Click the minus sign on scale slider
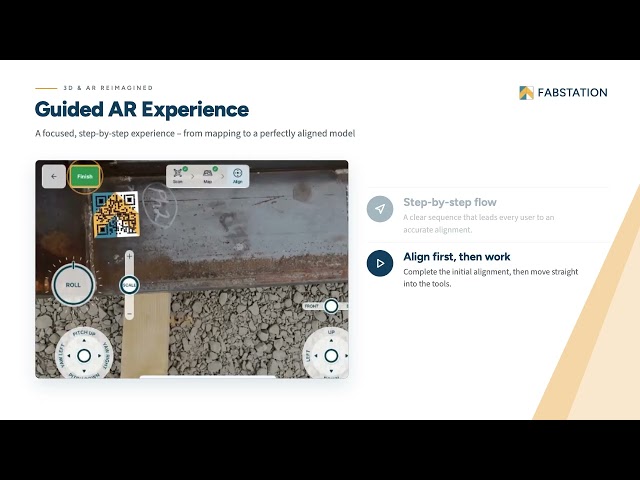Screen dimensions: 640x480 click(129, 314)
